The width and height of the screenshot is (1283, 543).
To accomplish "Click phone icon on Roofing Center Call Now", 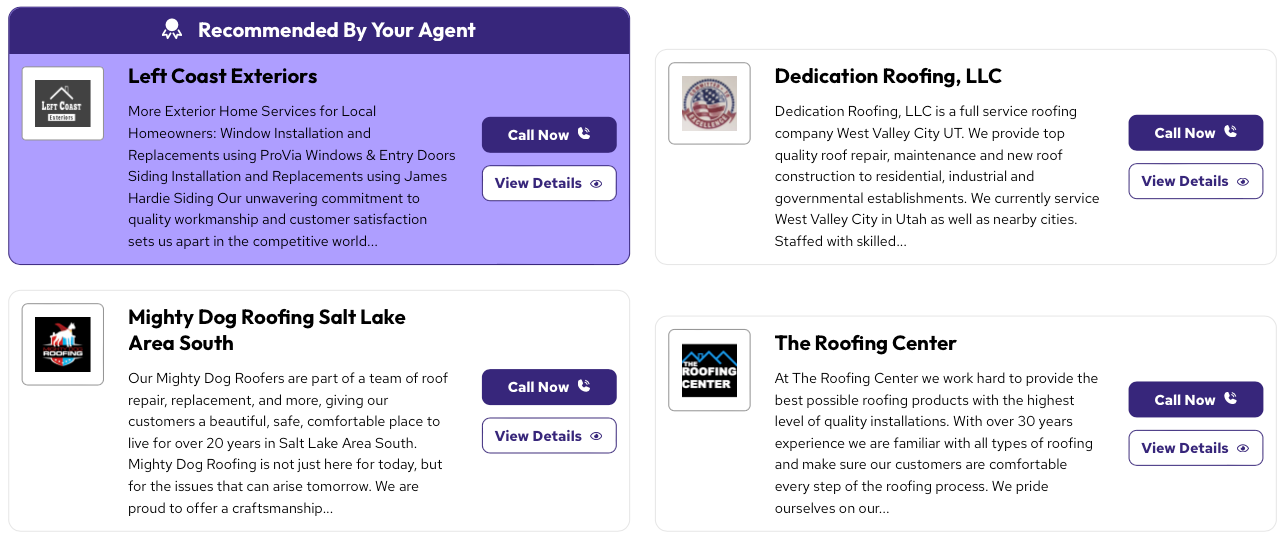I will coord(1231,399).
